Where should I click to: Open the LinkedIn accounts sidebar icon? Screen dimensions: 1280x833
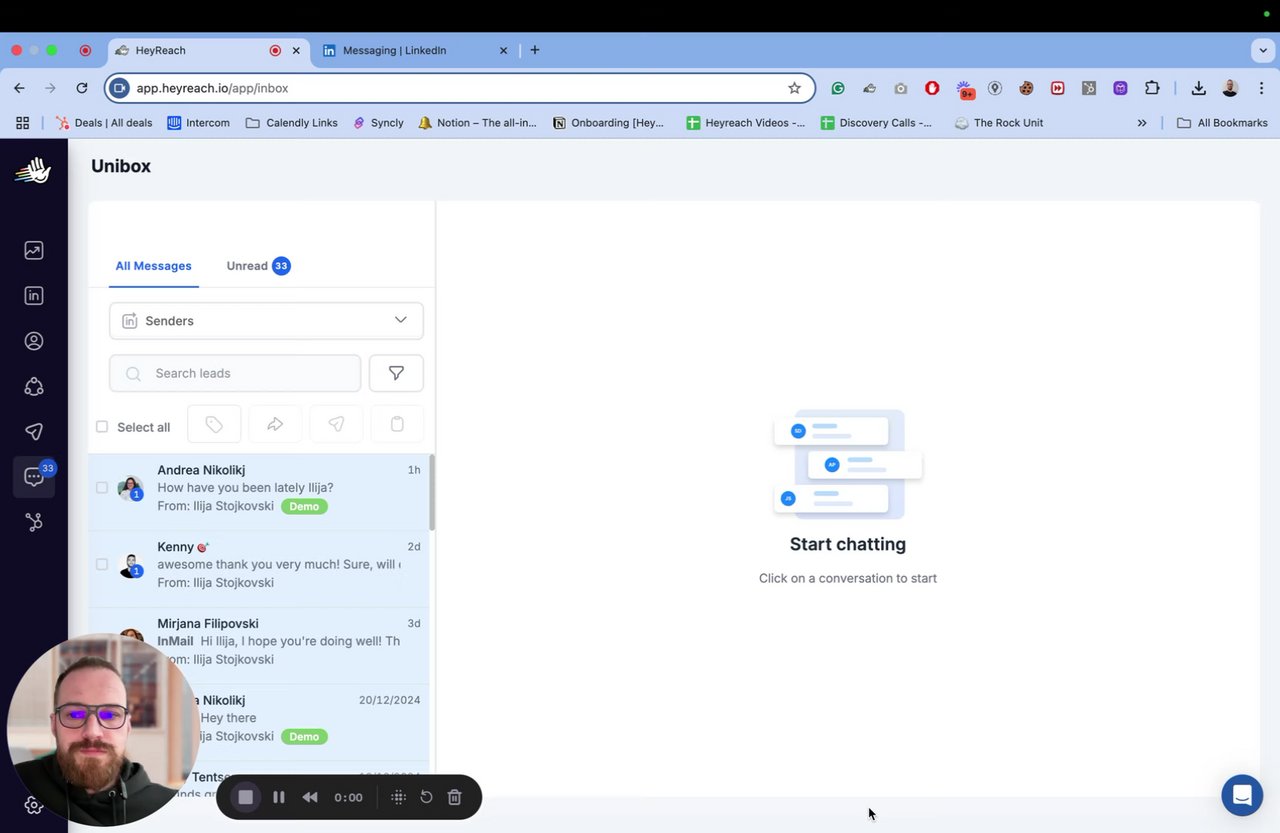click(34, 296)
